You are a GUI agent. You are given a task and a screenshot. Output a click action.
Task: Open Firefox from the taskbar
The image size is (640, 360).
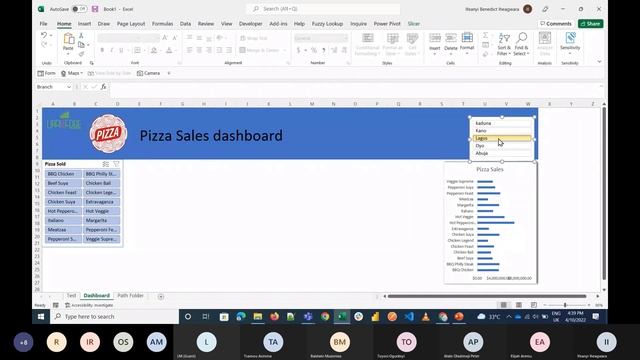click(x=274, y=316)
